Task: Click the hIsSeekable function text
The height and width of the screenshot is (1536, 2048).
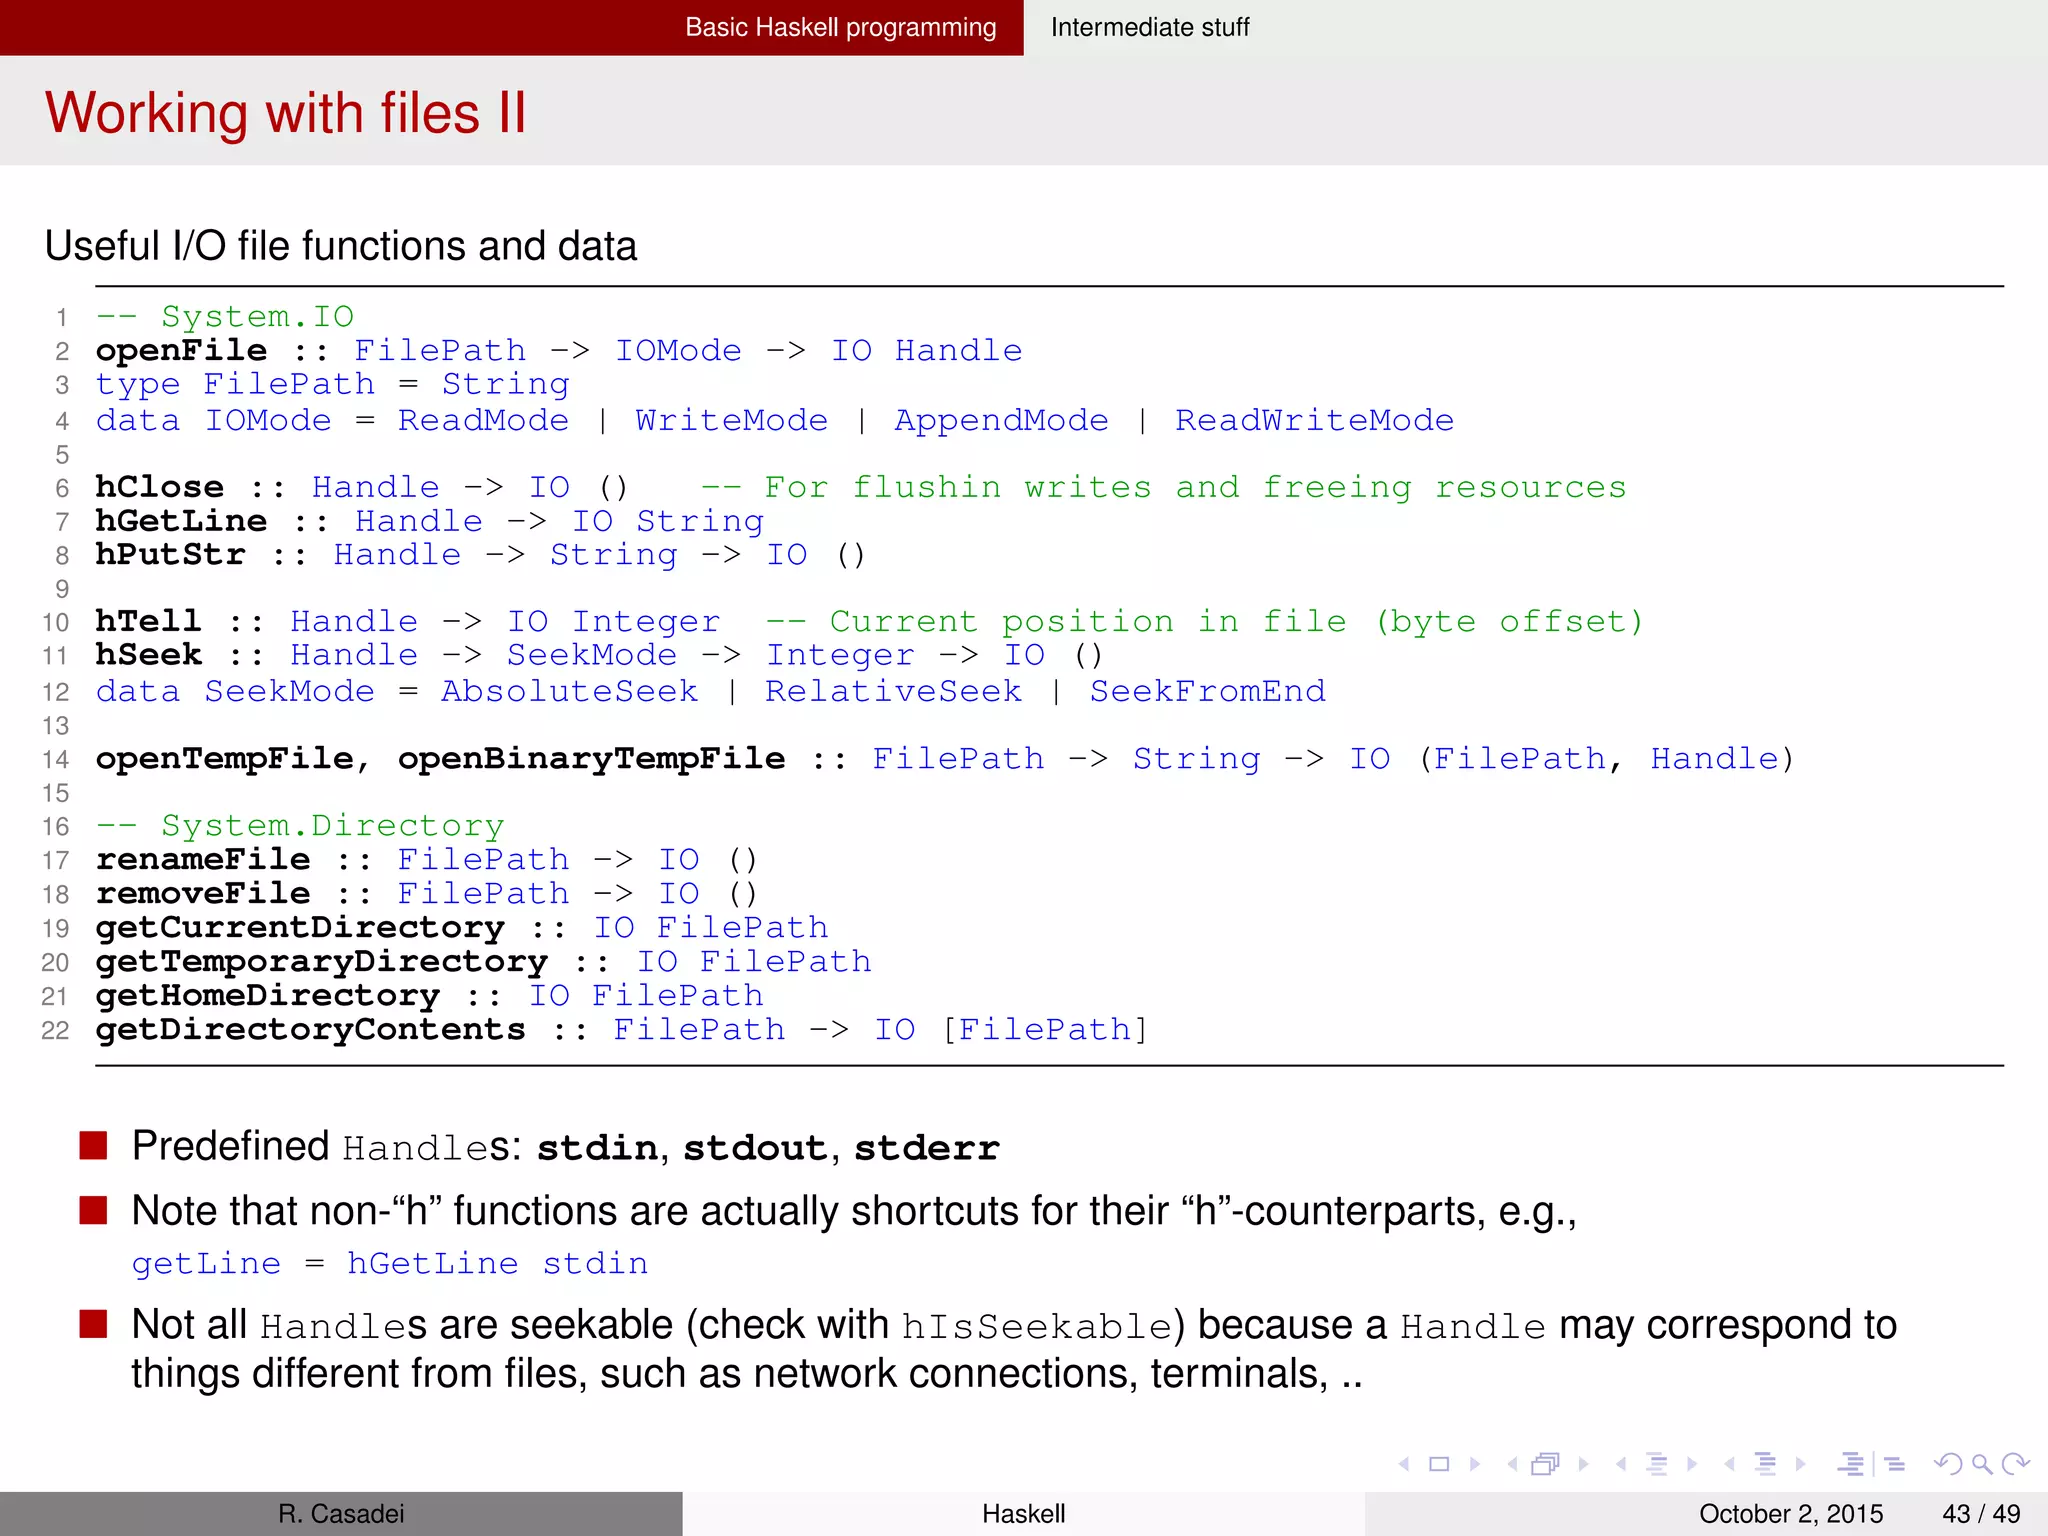Action: 1037,1327
